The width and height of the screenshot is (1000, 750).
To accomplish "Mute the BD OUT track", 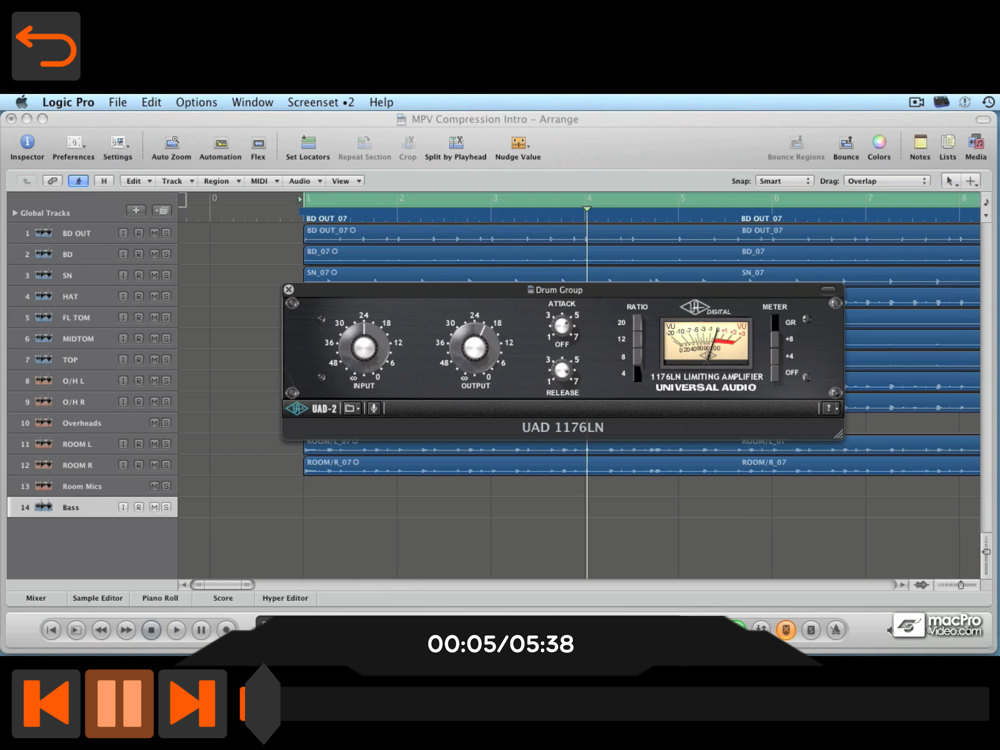I will 154,233.
